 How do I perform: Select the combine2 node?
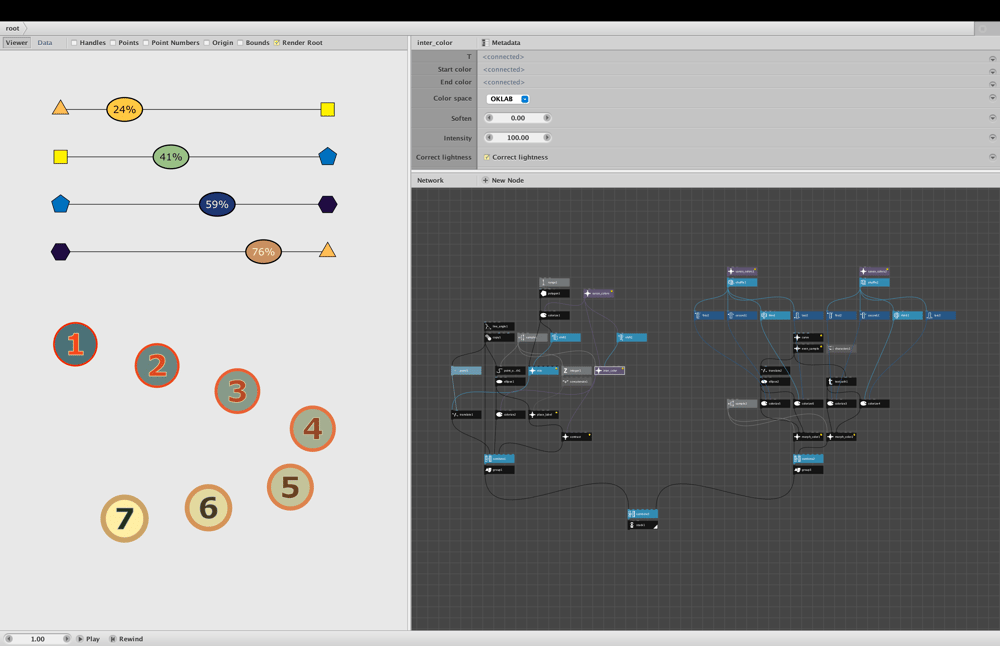(x=808, y=459)
